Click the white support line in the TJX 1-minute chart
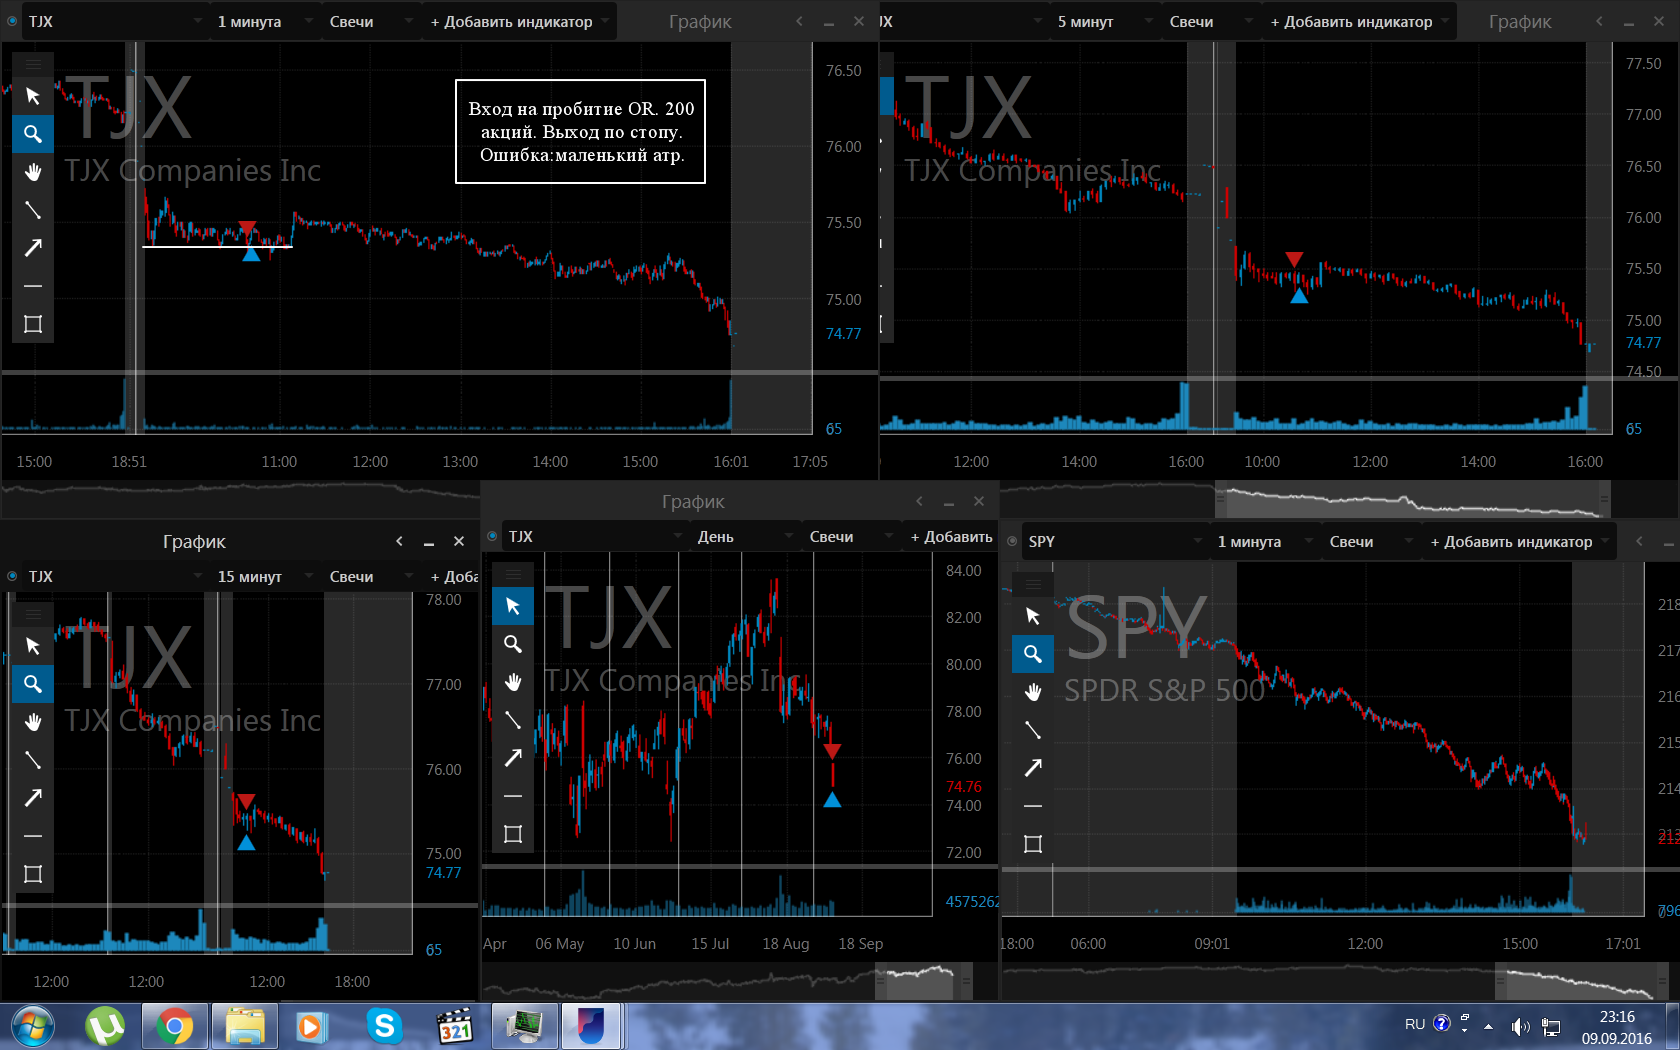Image resolution: width=1680 pixels, height=1050 pixels. 217,246
